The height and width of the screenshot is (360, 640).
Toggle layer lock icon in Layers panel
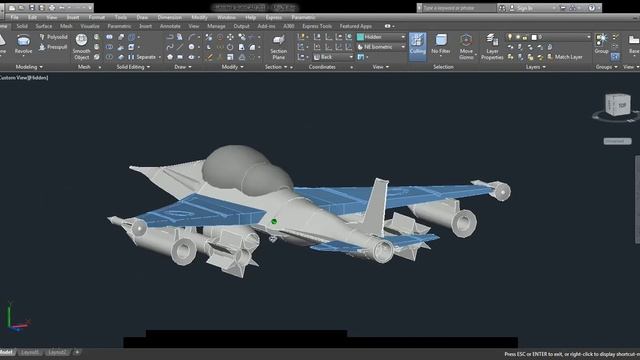tap(525, 37)
